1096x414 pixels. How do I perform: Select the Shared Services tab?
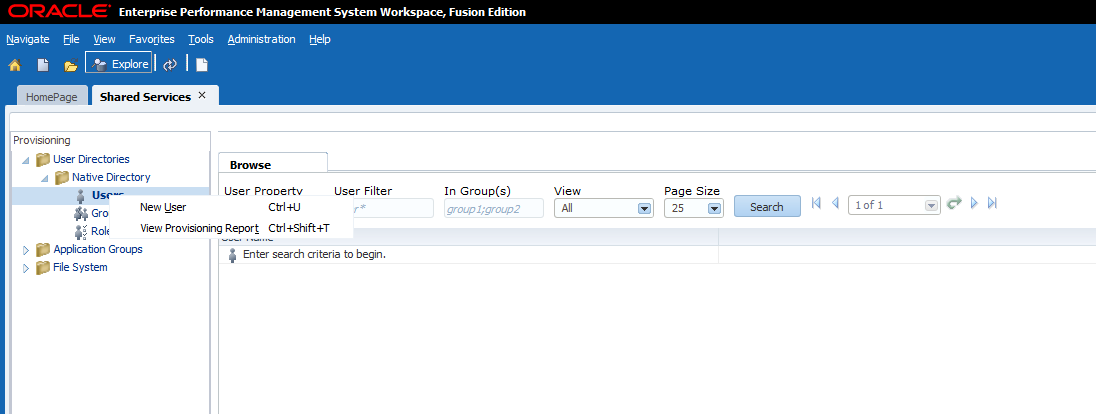point(145,97)
